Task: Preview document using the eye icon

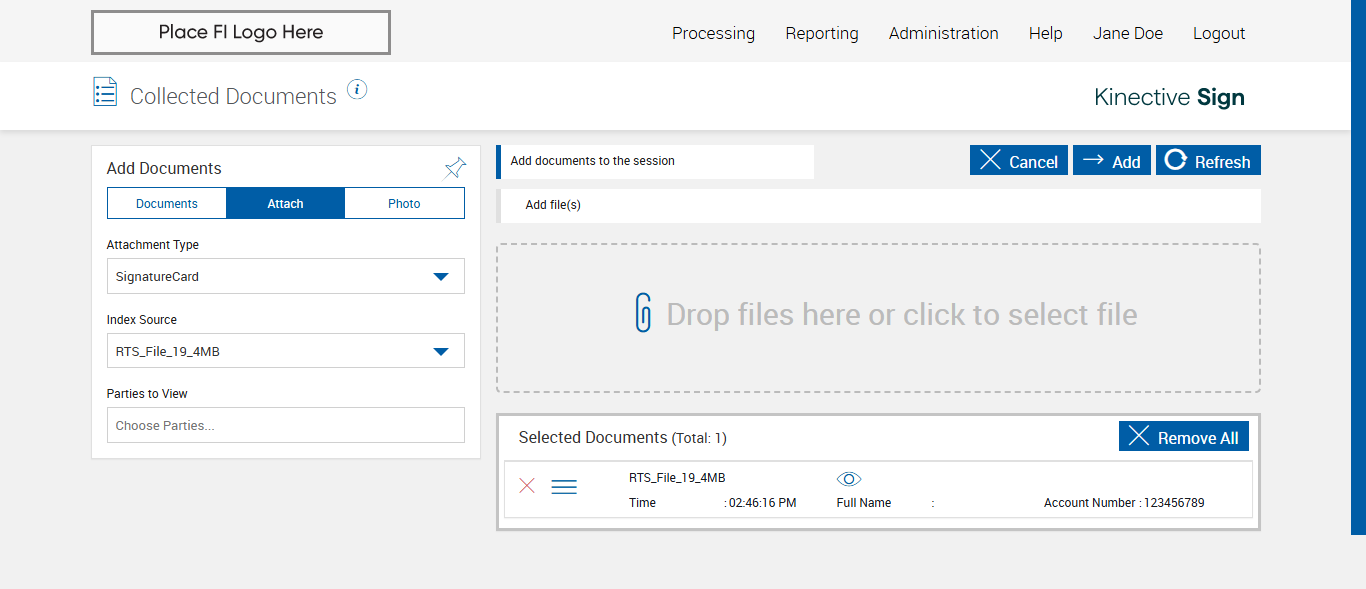Action: [848, 479]
